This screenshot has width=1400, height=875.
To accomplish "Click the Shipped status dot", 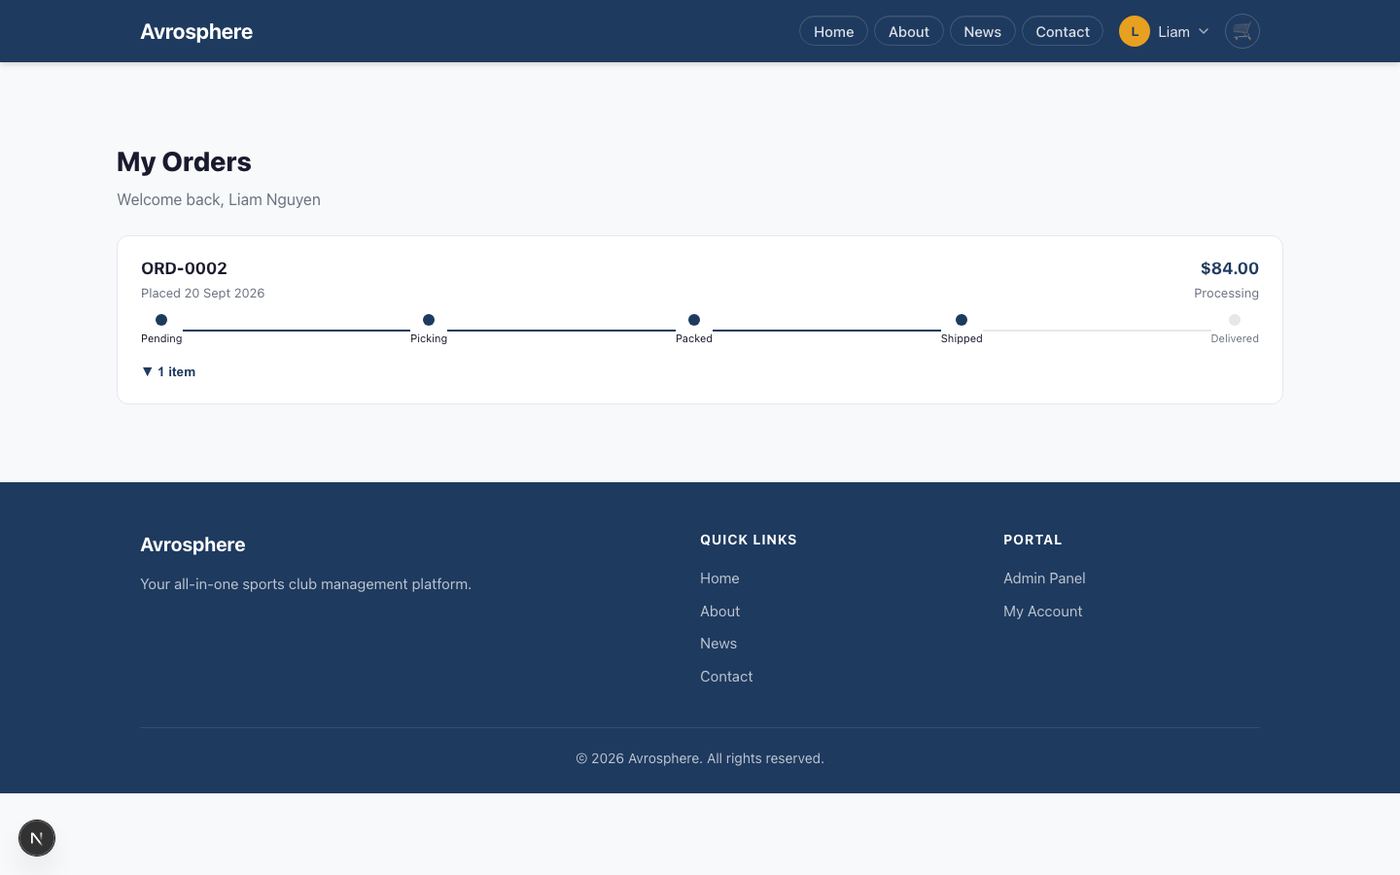I will [x=961, y=320].
